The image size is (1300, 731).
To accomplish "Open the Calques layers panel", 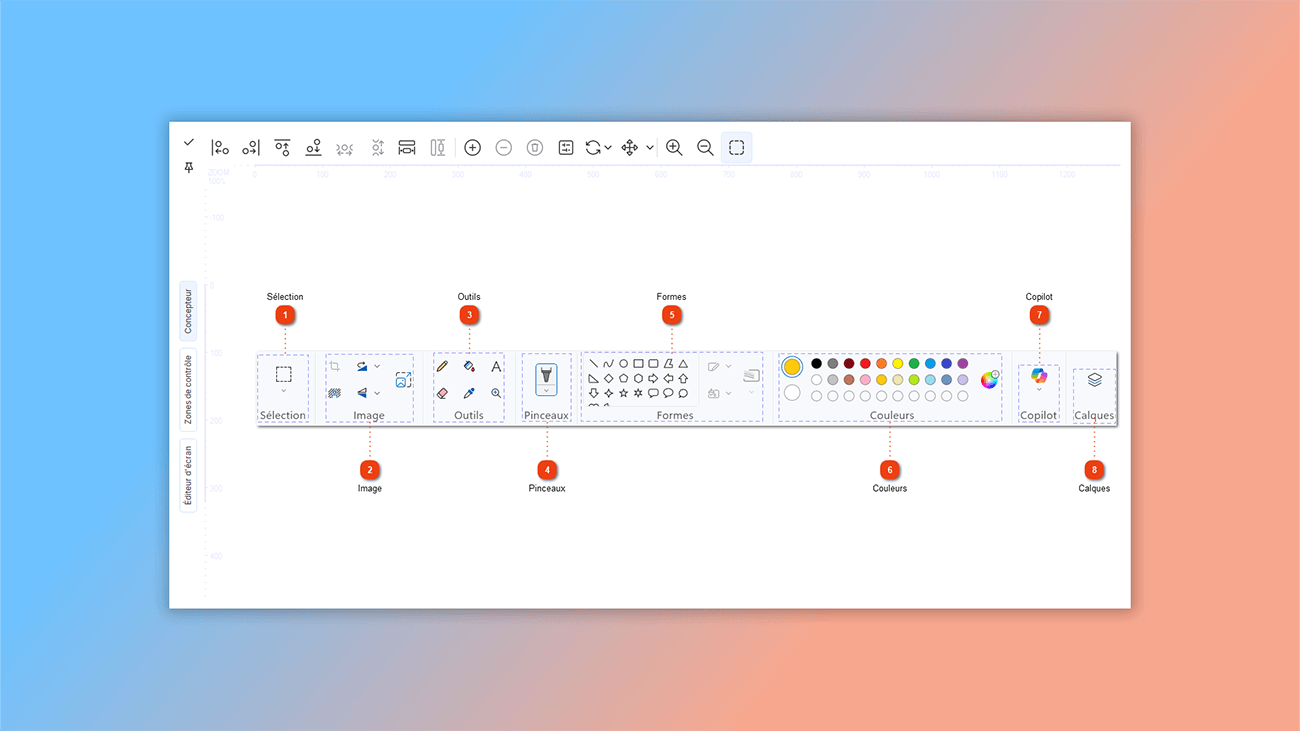I will (1094, 378).
